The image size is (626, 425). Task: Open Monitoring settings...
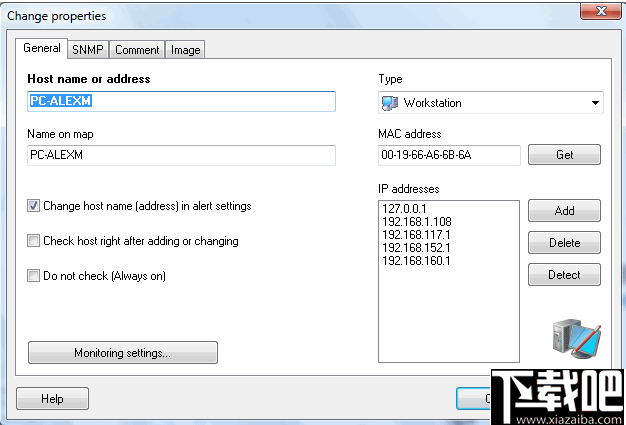click(123, 353)
